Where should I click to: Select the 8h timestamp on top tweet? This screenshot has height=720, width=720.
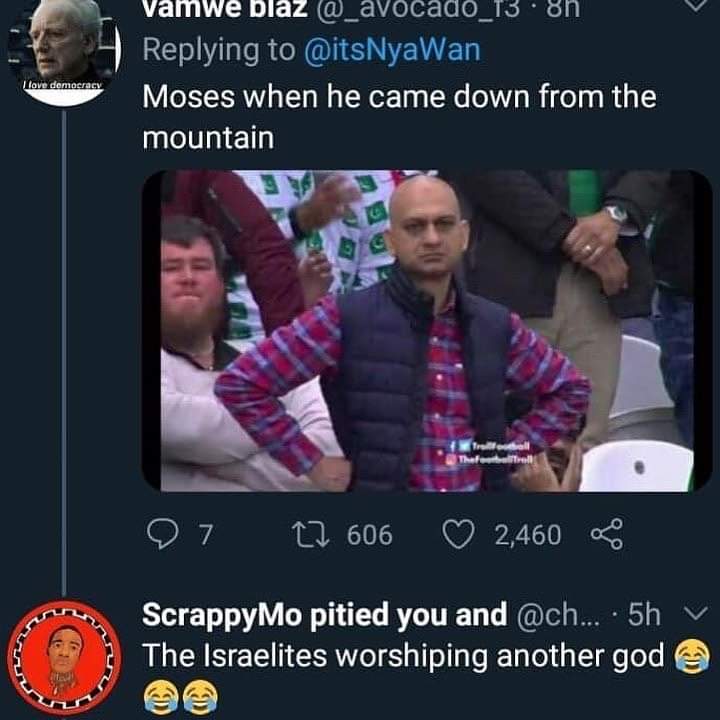(562, 9)
